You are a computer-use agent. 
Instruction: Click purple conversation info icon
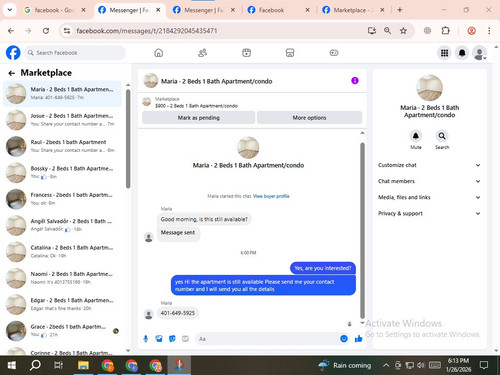(x=355, y=81)
